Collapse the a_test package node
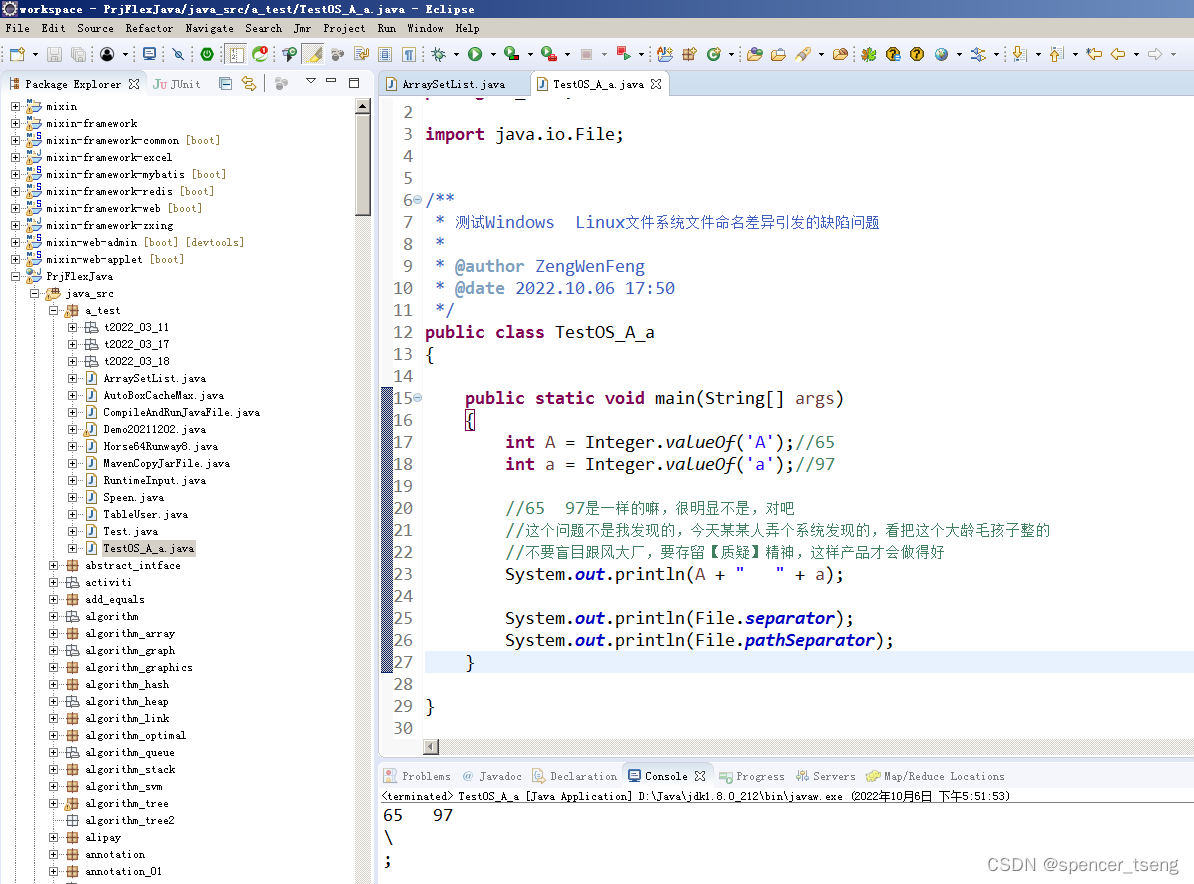Image resolution: width=1194 pixels, height=884 pixels. point(53,311)
